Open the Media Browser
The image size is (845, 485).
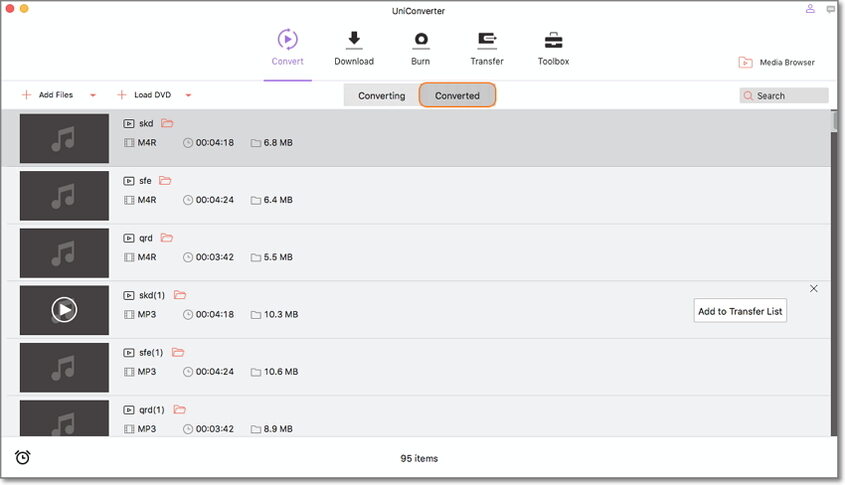[x=777, y=63]
